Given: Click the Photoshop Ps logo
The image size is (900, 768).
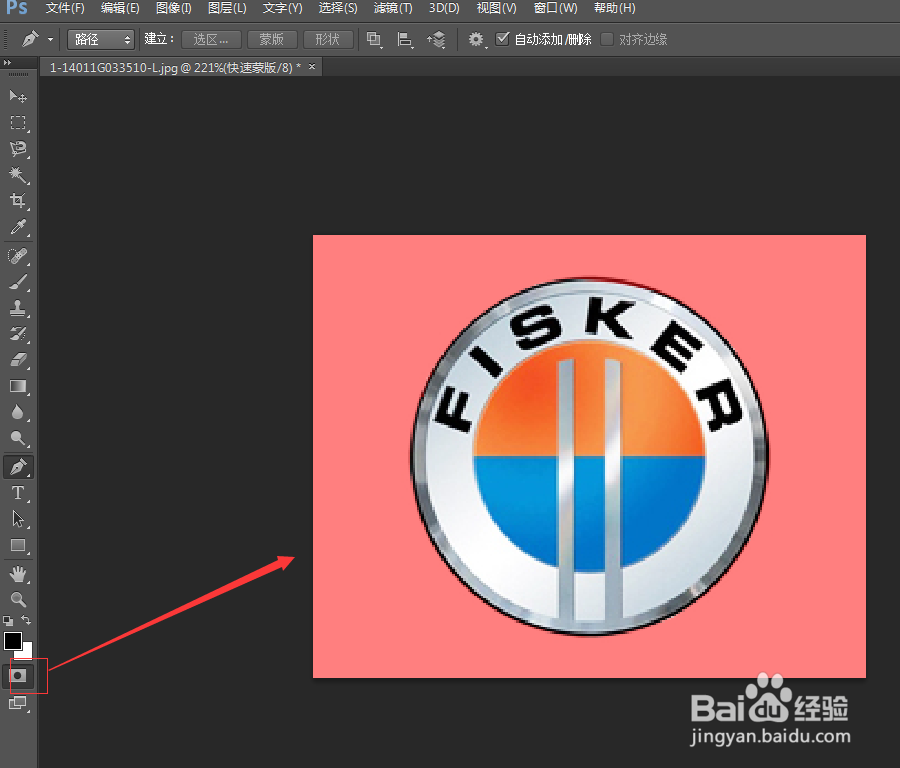Looking at the screenshot, I should tap(16, 7).
